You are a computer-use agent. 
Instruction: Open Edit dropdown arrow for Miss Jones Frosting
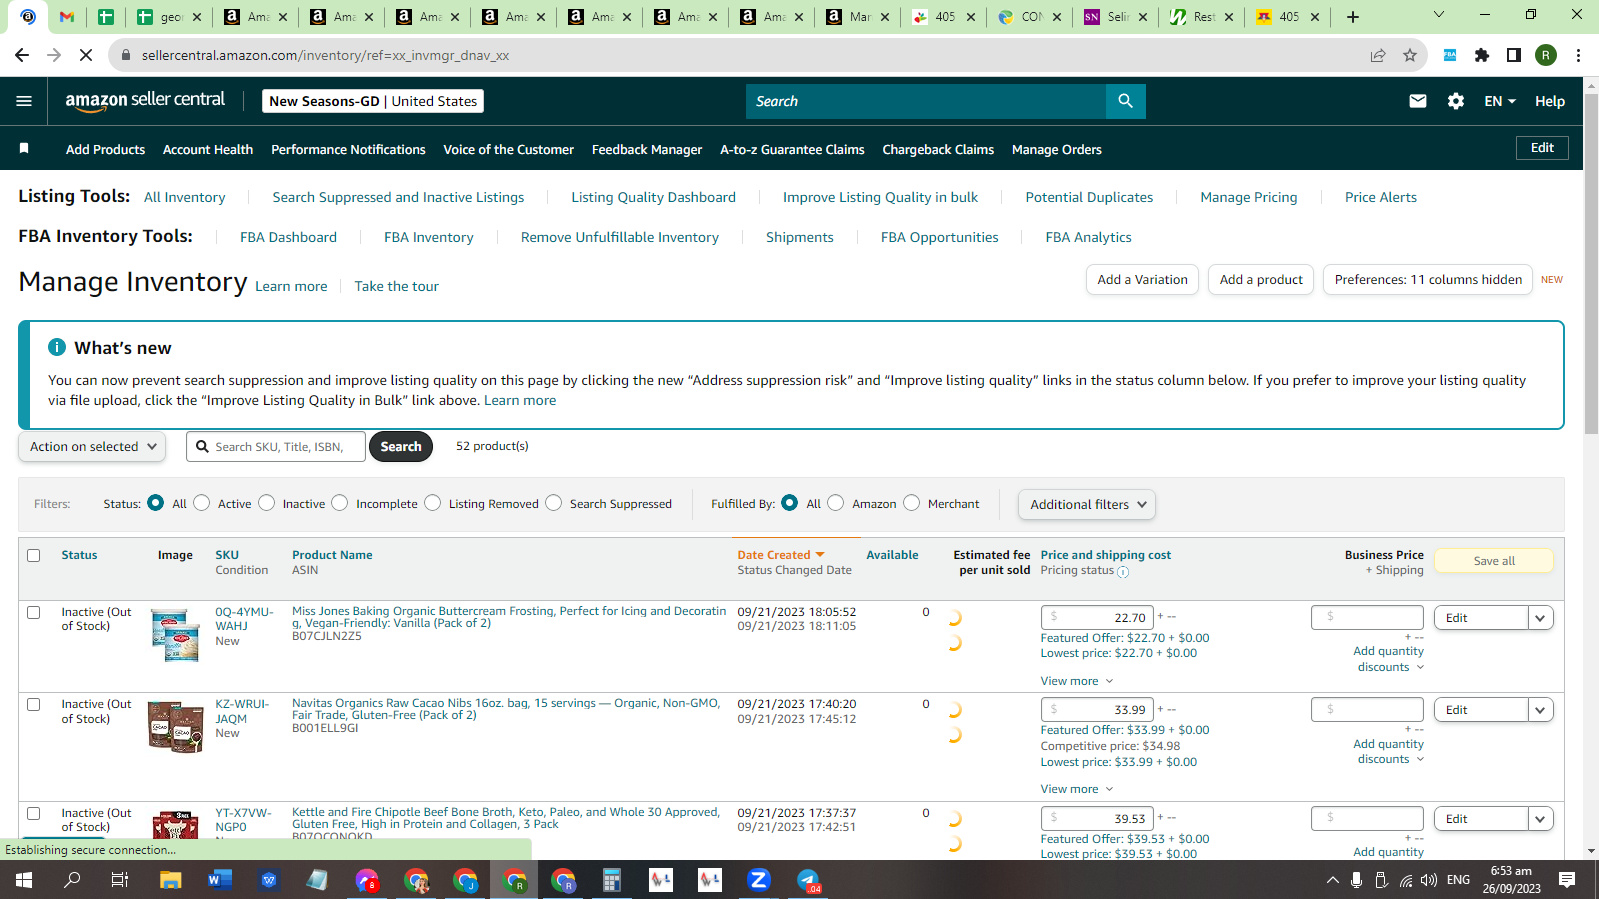(1540, 618)
